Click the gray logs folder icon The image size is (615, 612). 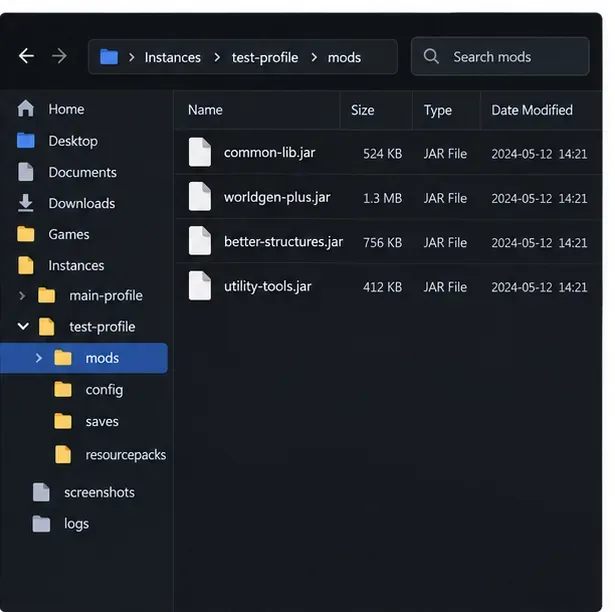click(x=41, y=524)
